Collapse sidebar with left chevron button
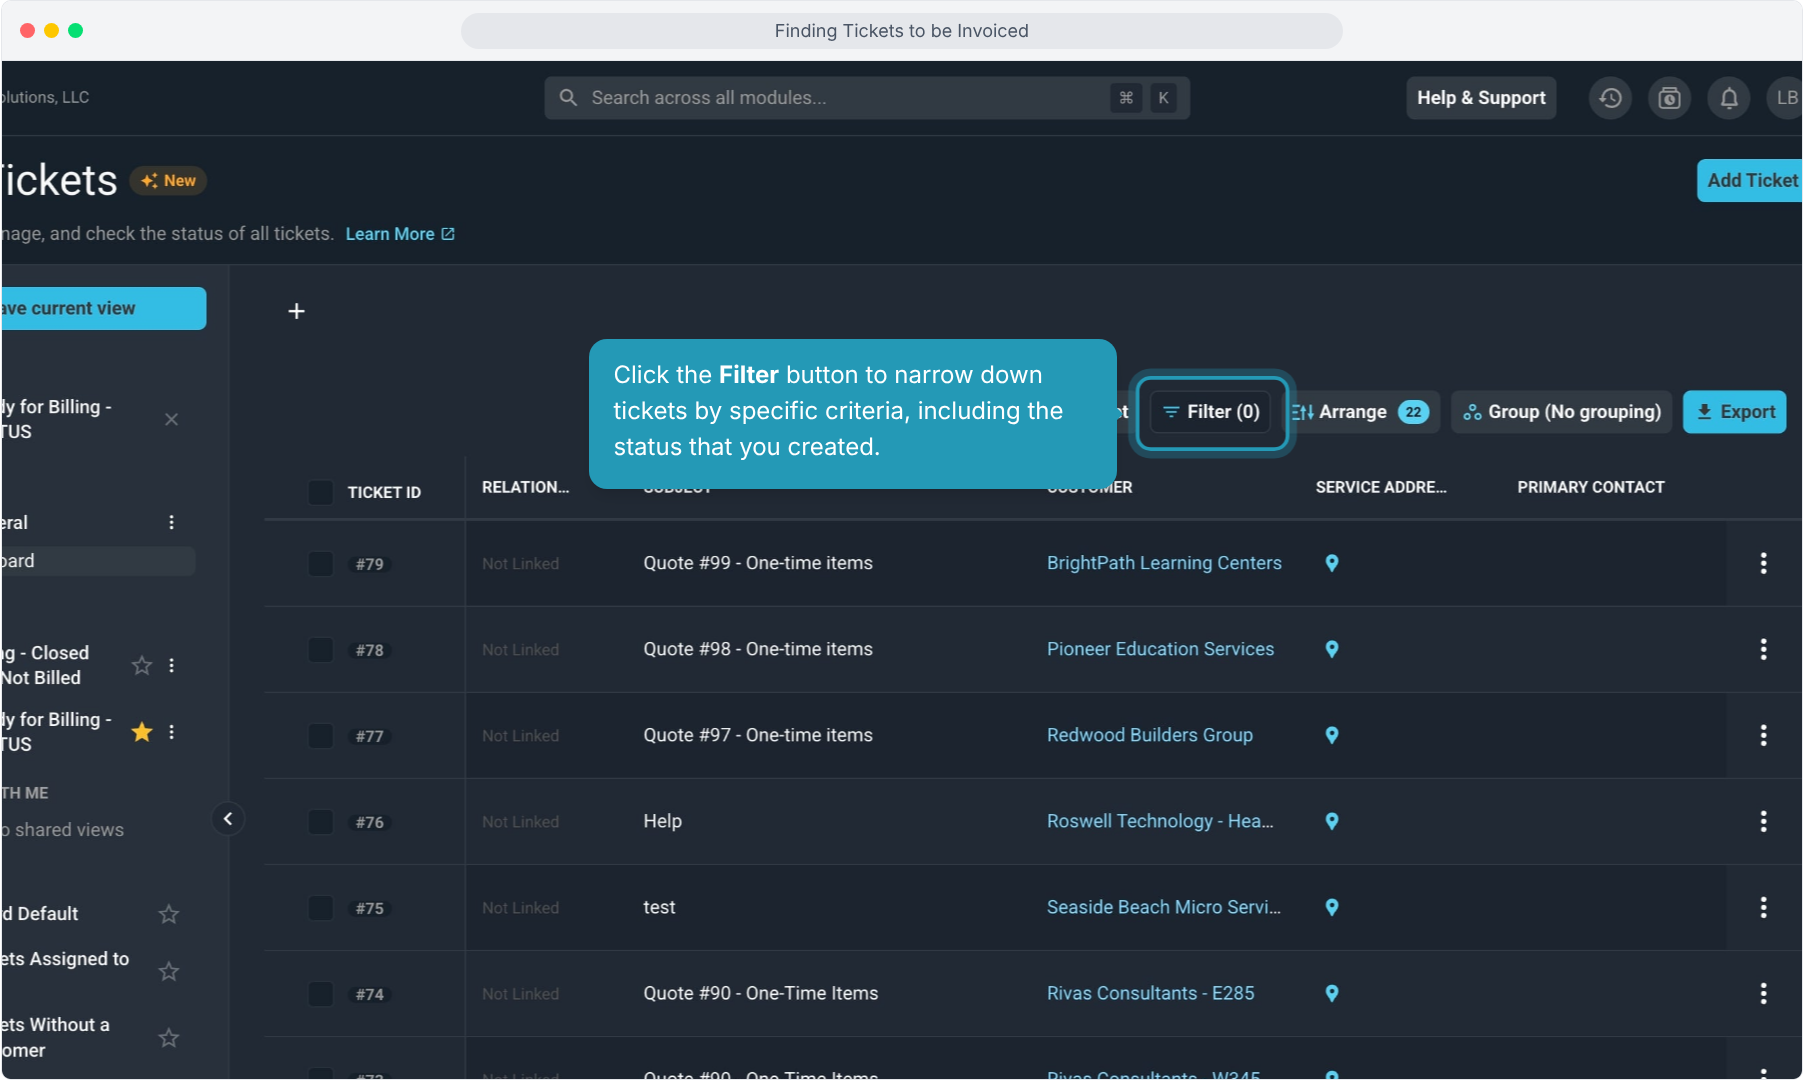1804x1080 pixels. point(228,819)
